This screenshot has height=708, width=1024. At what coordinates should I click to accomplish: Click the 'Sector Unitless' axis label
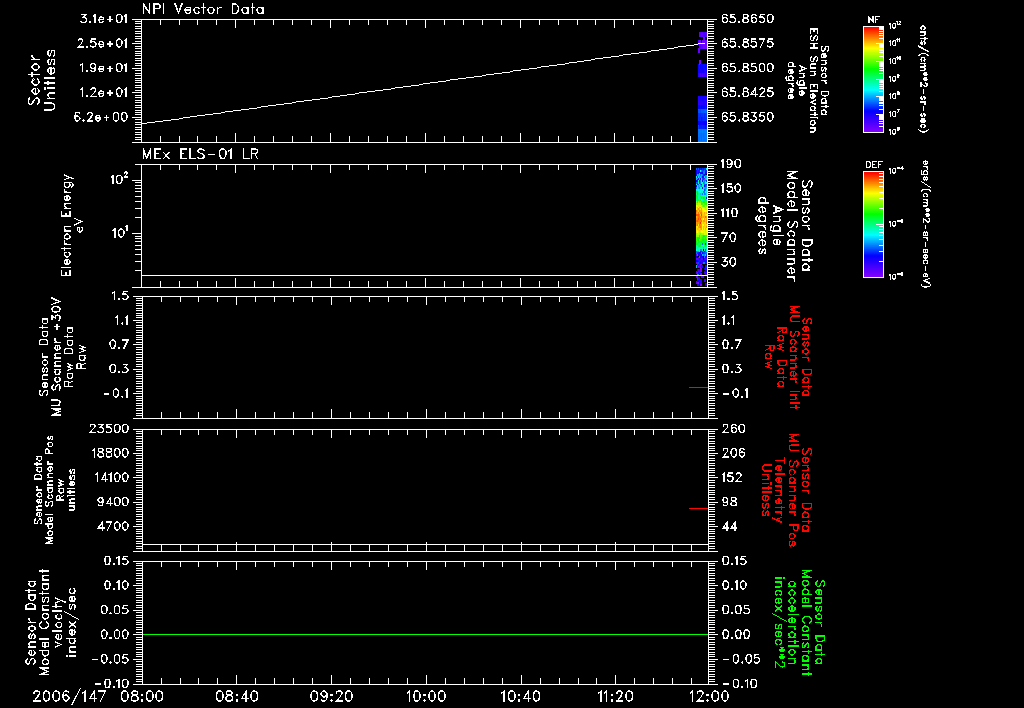pyautogui.click(x=42, y=80)
